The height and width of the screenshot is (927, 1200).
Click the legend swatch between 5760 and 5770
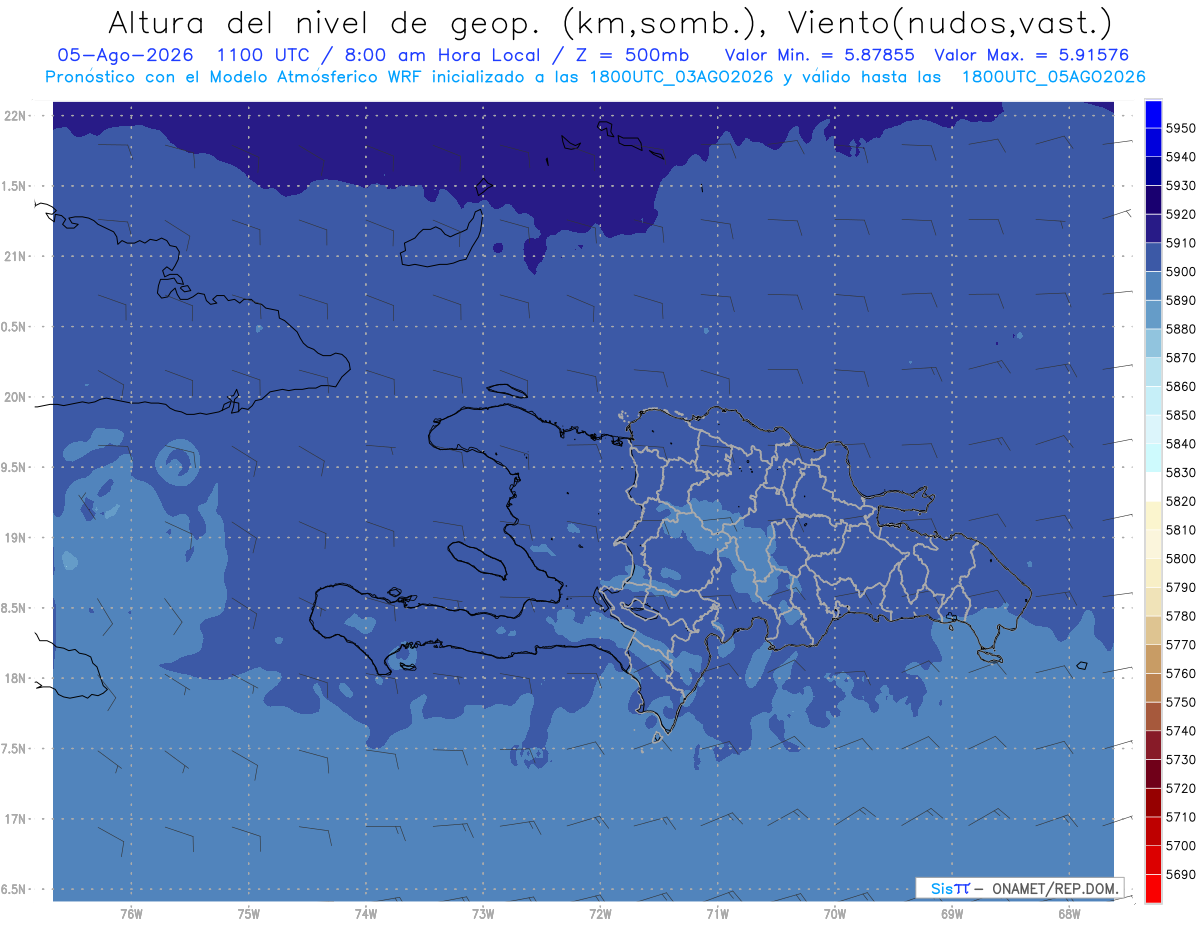pyautogui.click(x=1152, y=659)
